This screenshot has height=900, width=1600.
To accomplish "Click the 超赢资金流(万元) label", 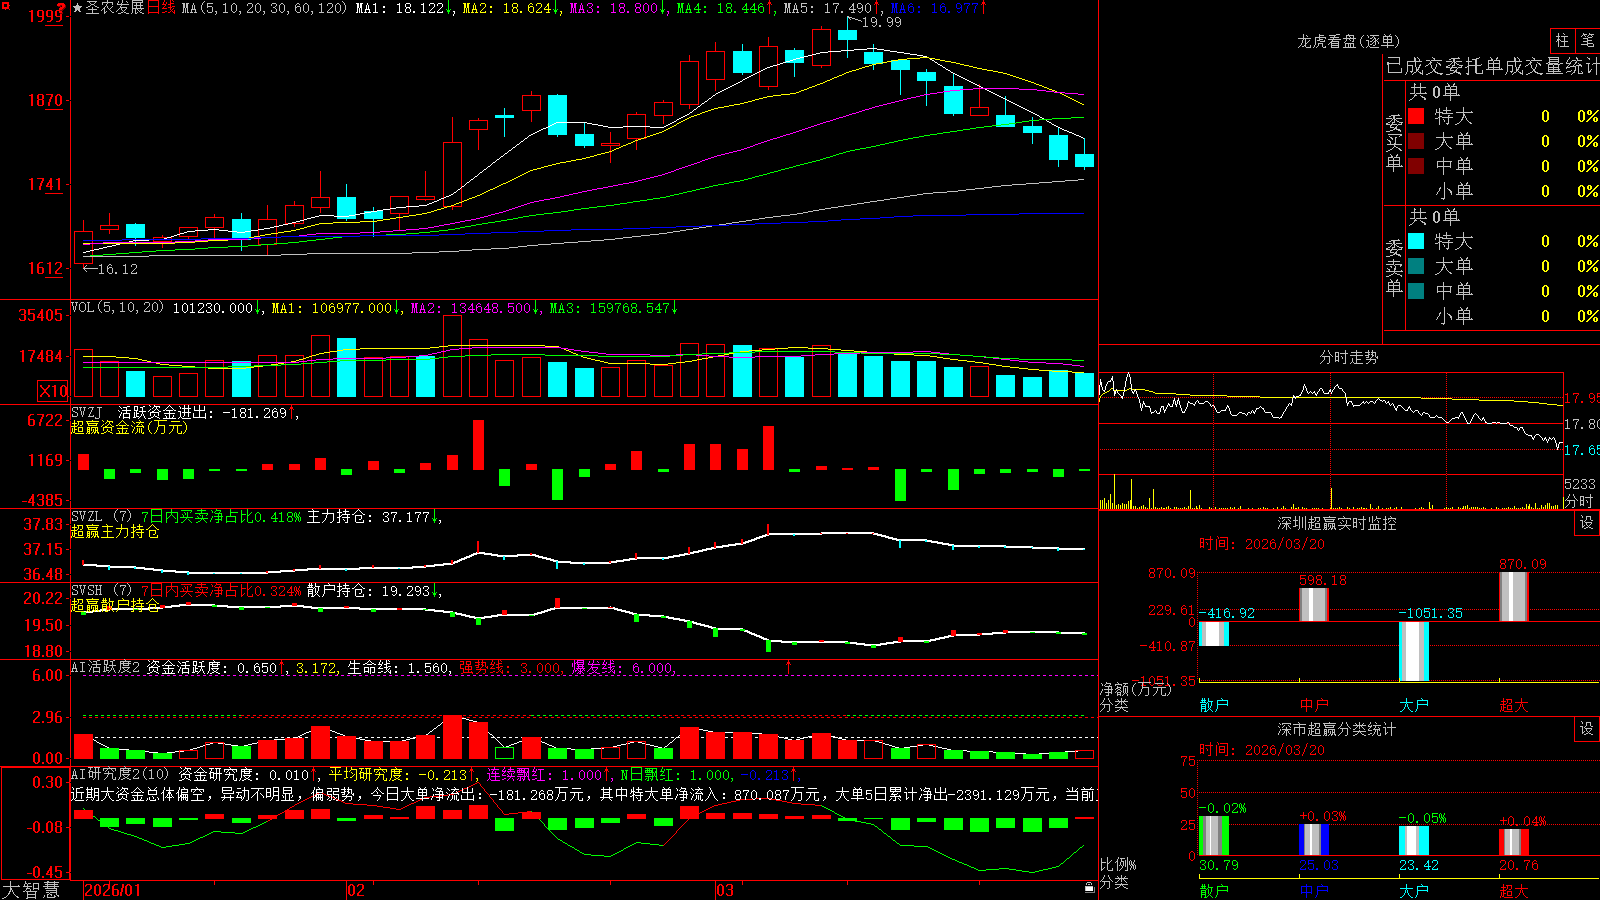I will (129, 427).
